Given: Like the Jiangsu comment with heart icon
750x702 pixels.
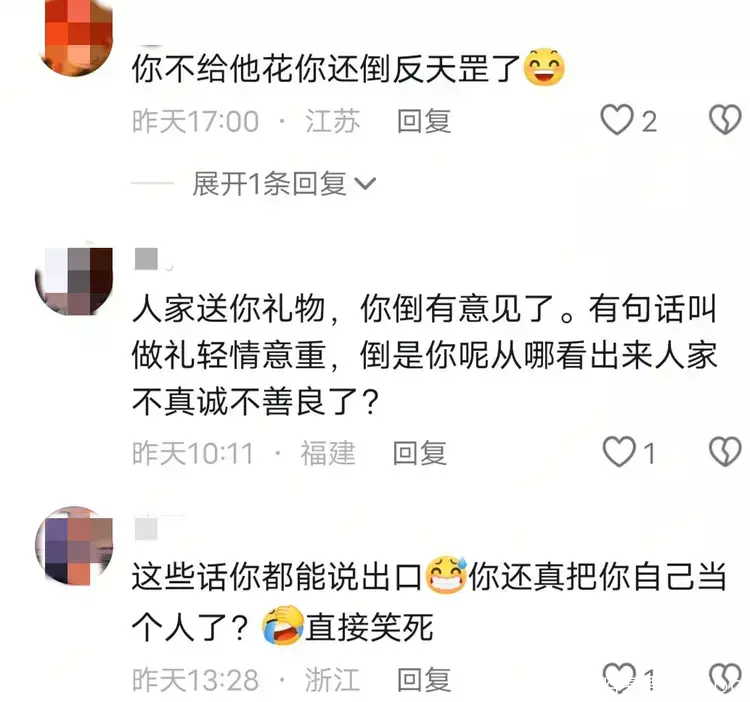Looking at the screenshot, I should tap(617, 120).
